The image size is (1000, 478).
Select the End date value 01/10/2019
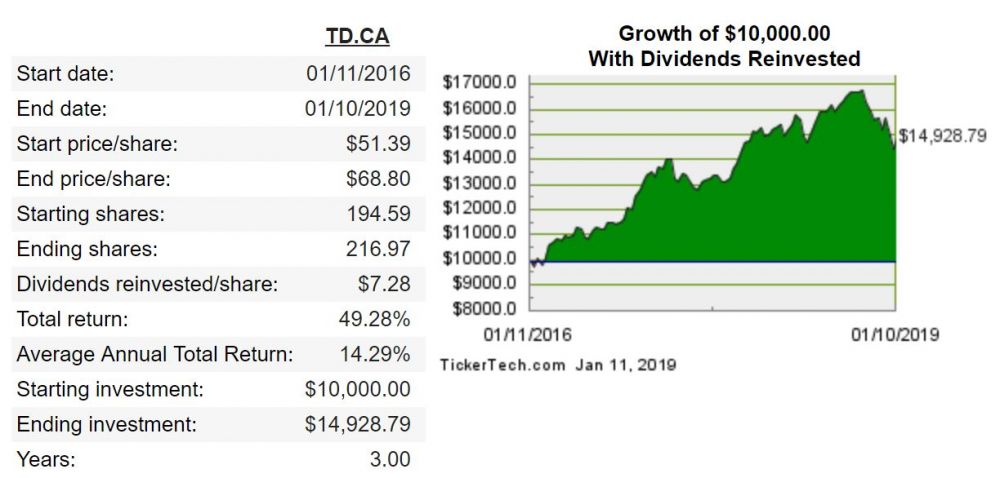[358, 108]
